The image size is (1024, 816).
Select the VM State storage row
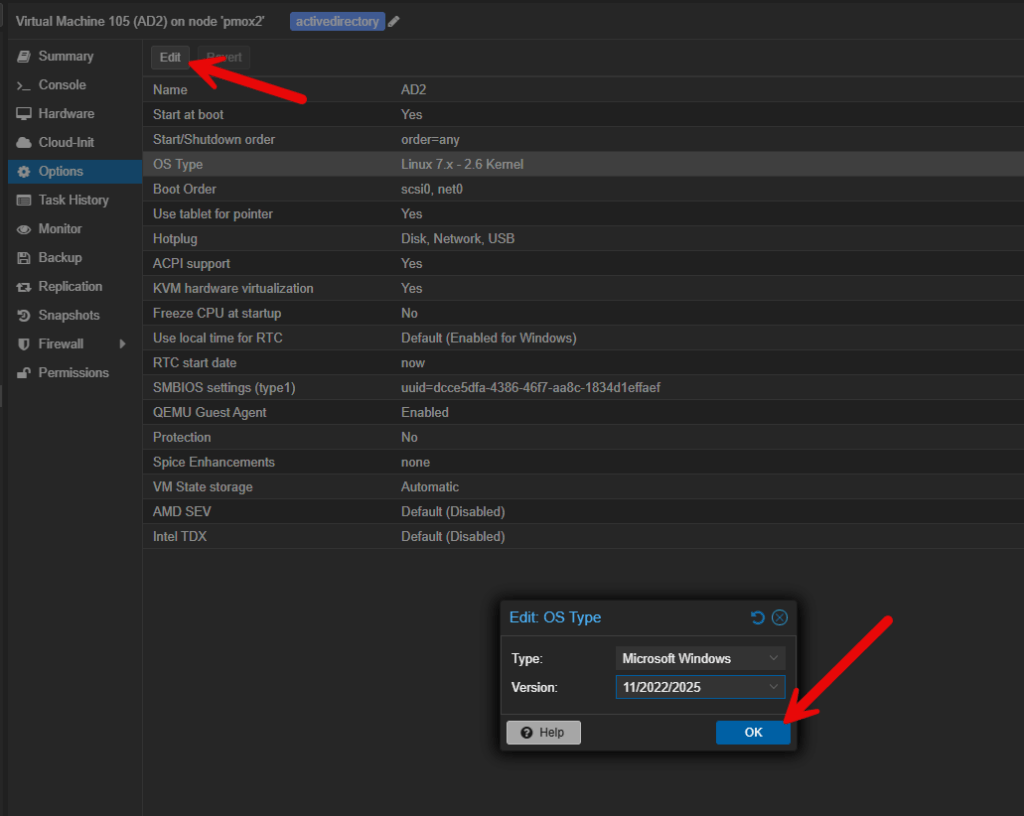[583, 486]
